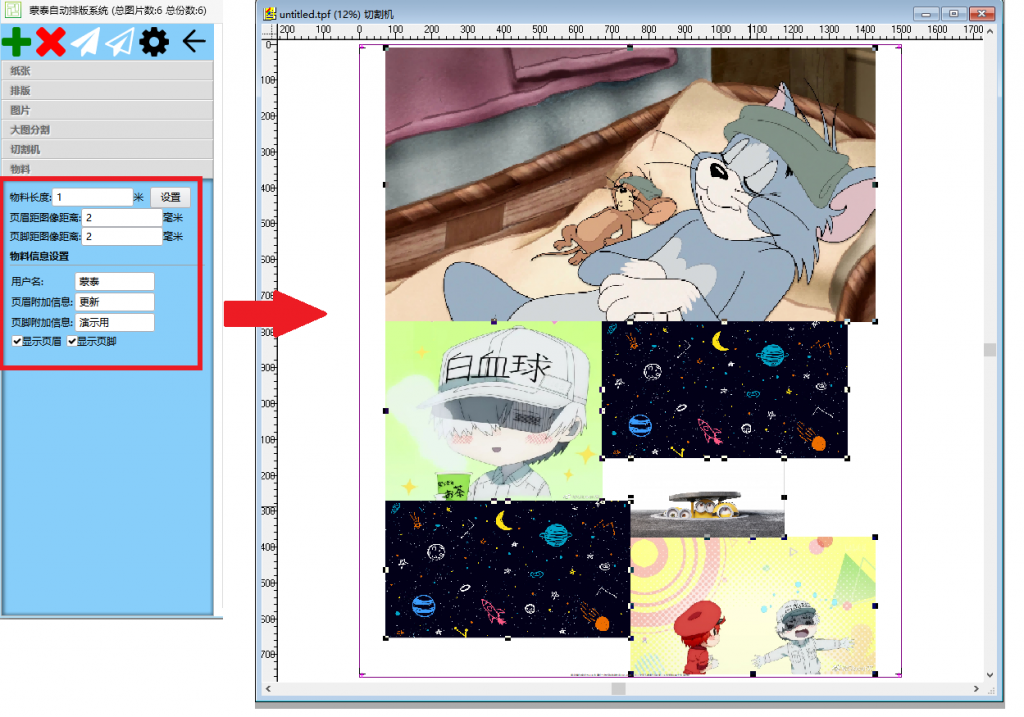Click the horizontal scrollbar left arrow
1024x717 pixels.
[268, 688]
